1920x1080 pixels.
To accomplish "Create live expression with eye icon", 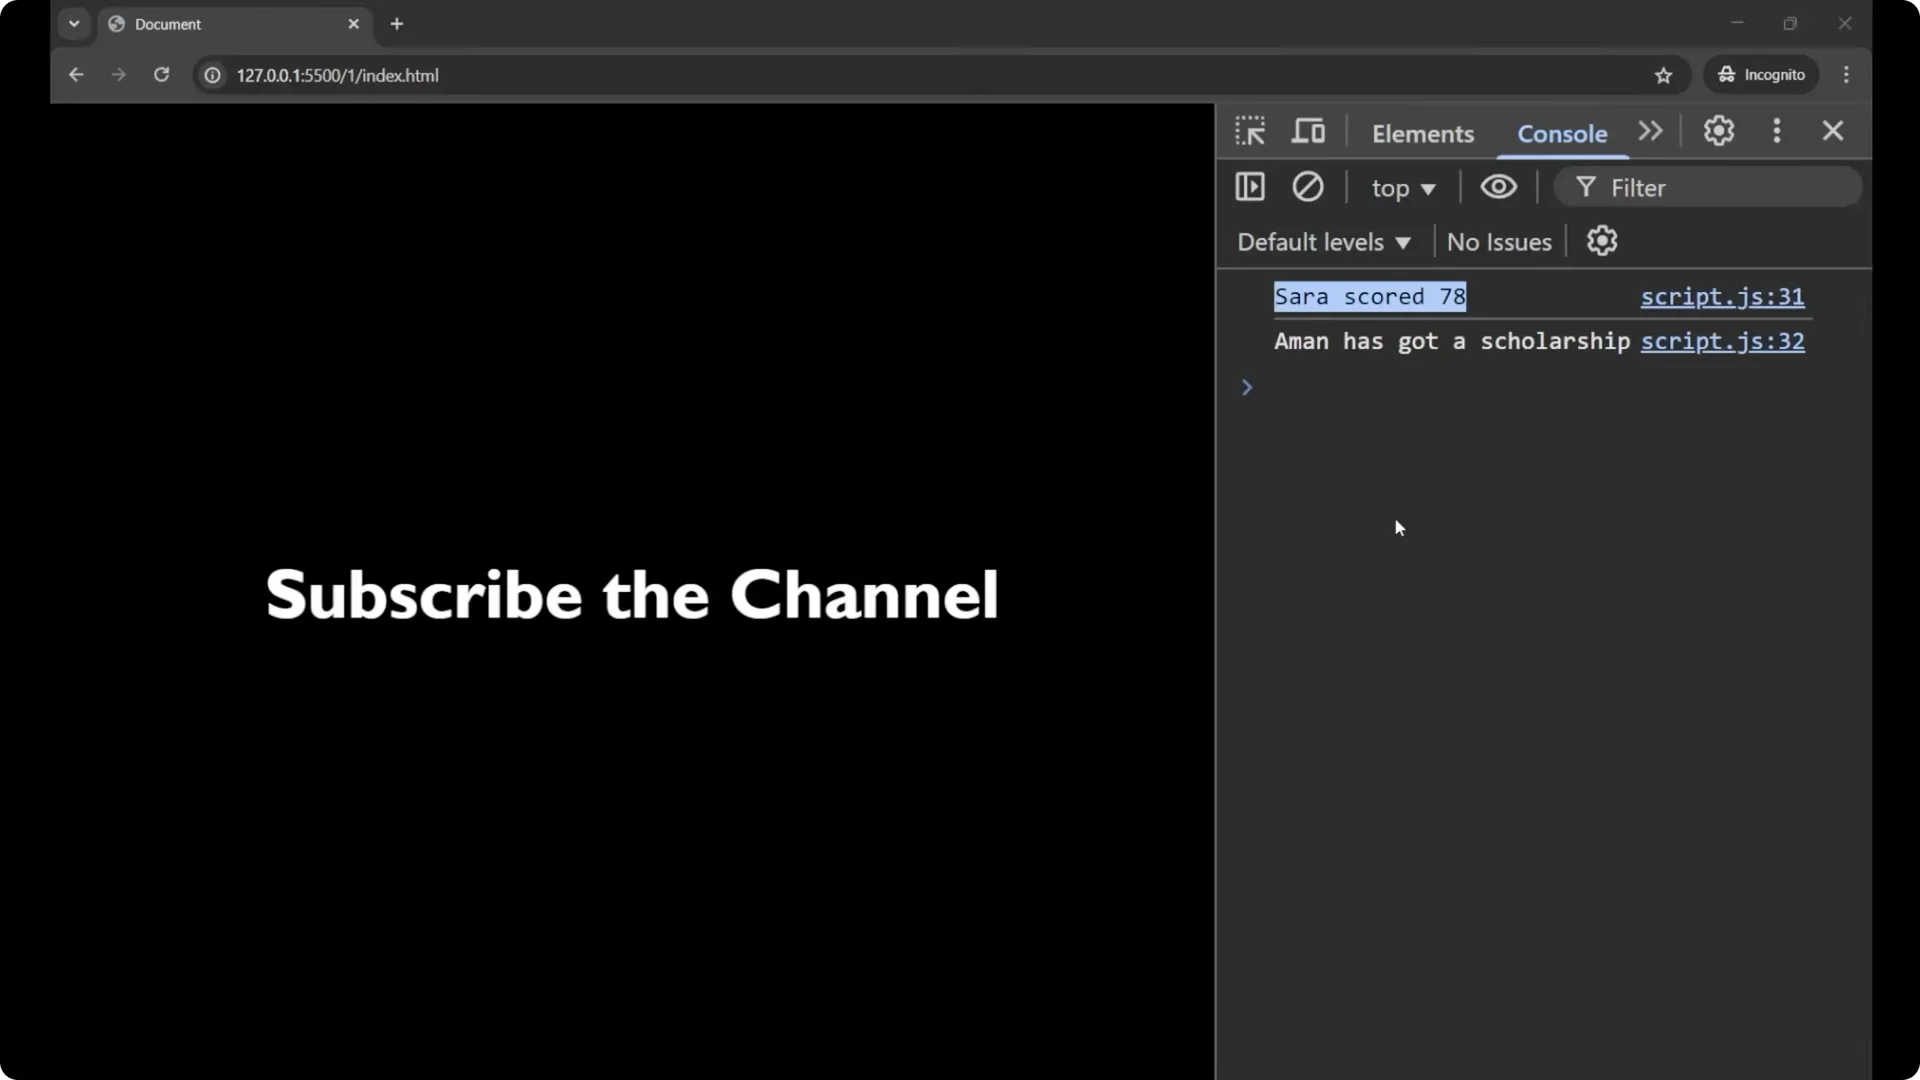I will 1498,187.
